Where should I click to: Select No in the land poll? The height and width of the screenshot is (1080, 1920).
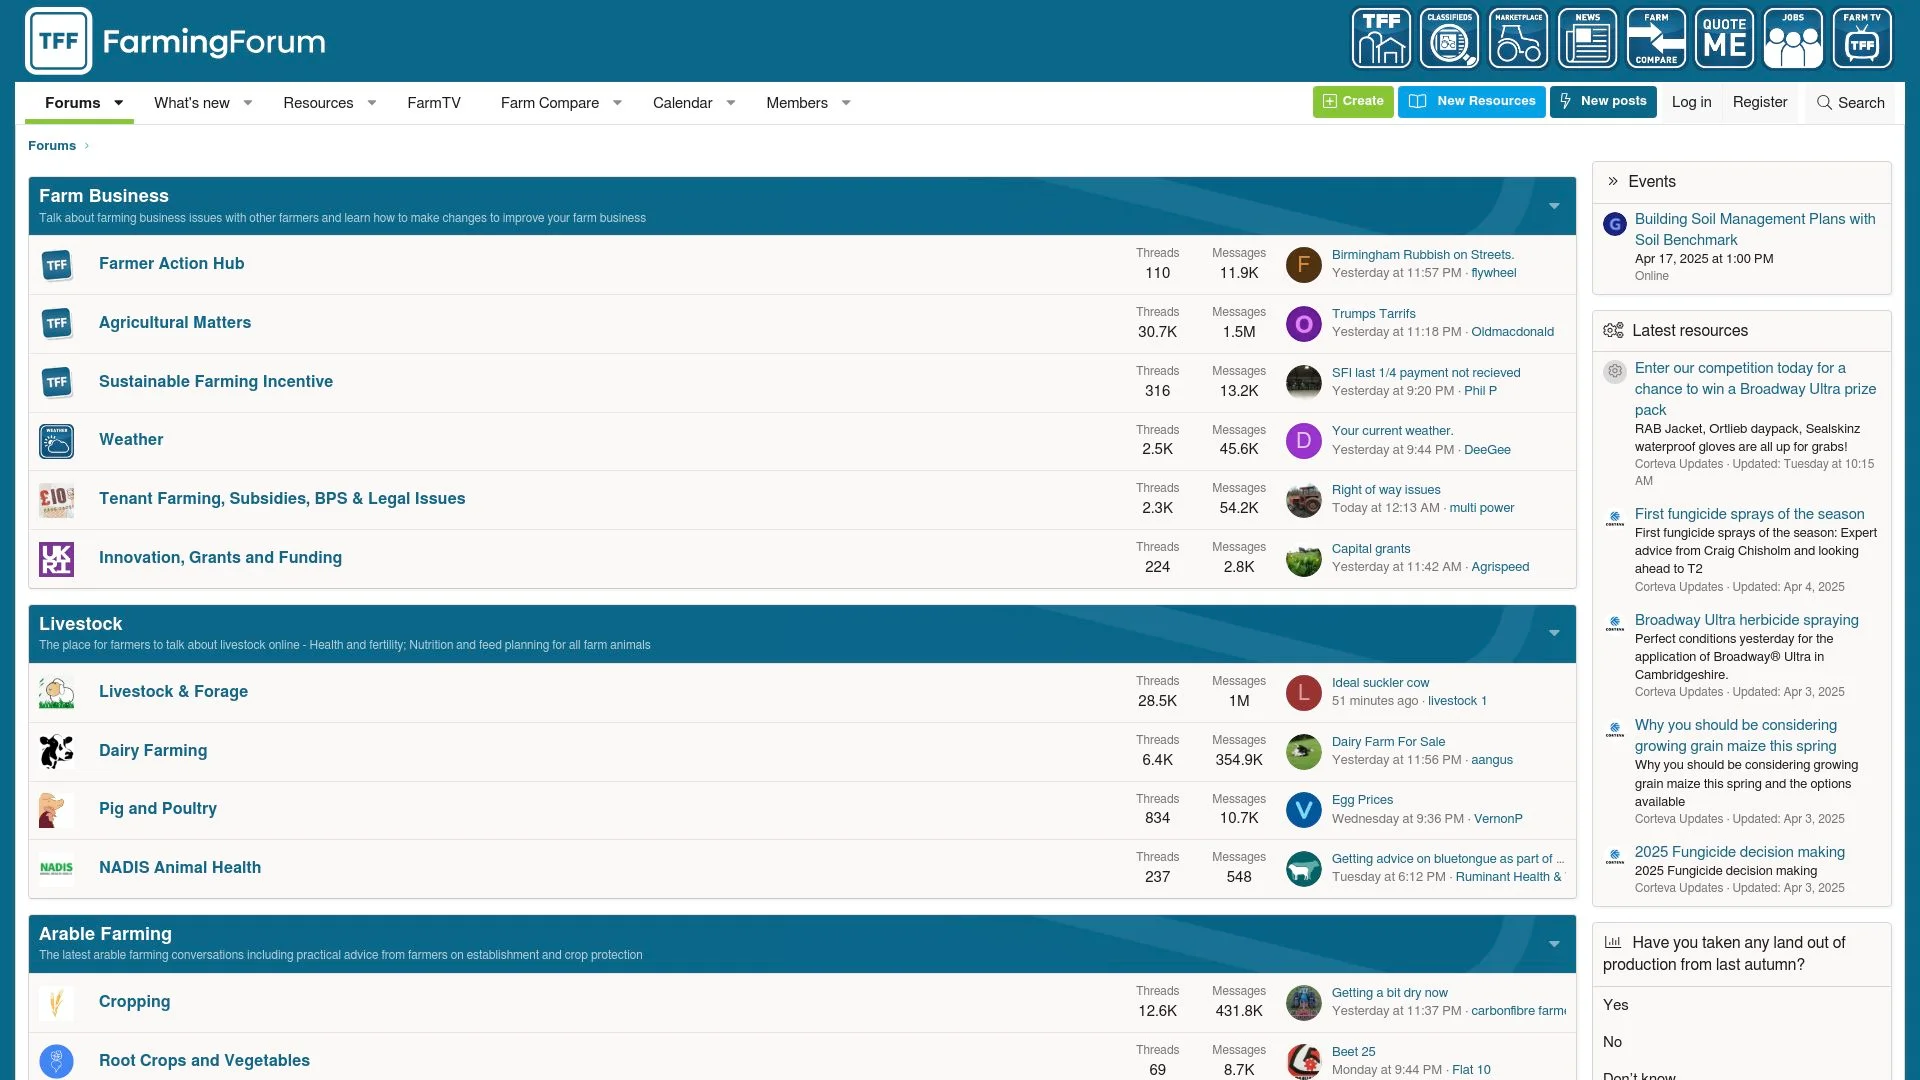click(1613, 1042)
